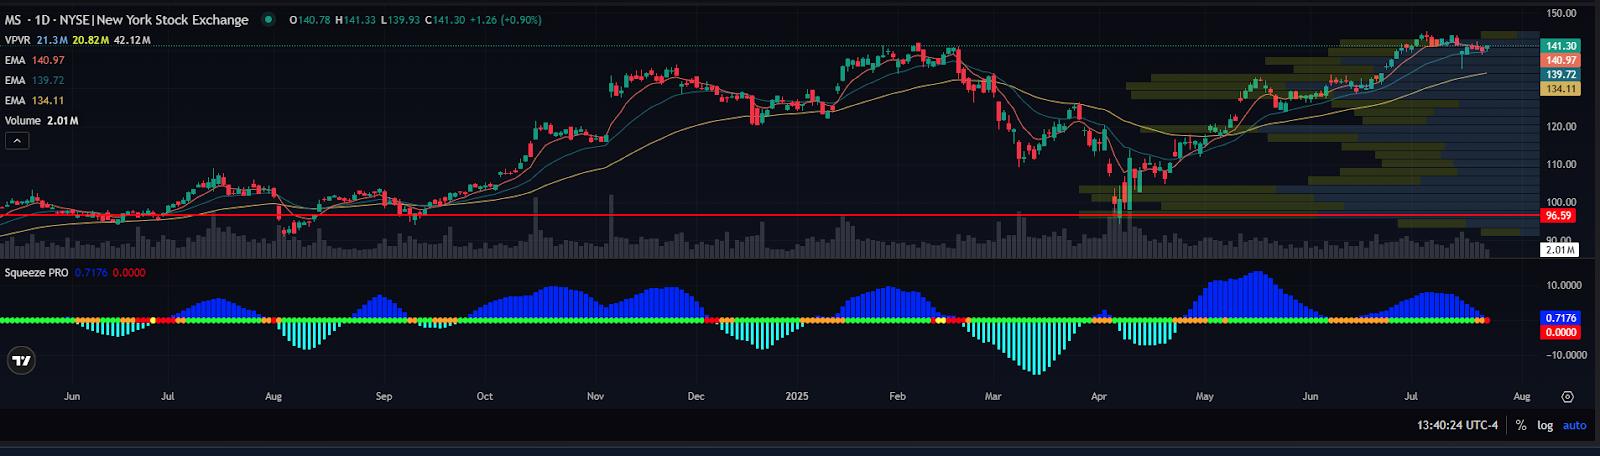Open timezone menu showing 13:40:24 UTC-4
This screenshot has width=1600, height=456.
[1457, 425]
